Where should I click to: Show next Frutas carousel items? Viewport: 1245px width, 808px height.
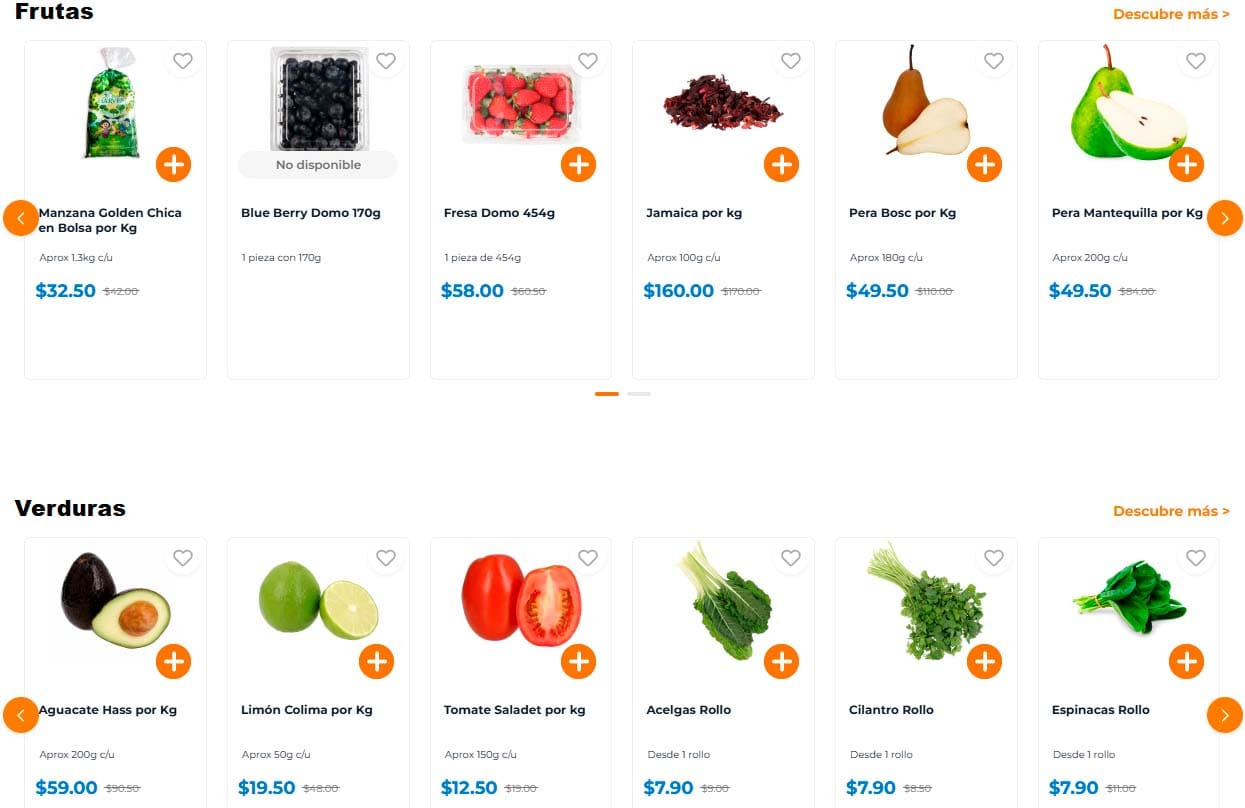1225,218
